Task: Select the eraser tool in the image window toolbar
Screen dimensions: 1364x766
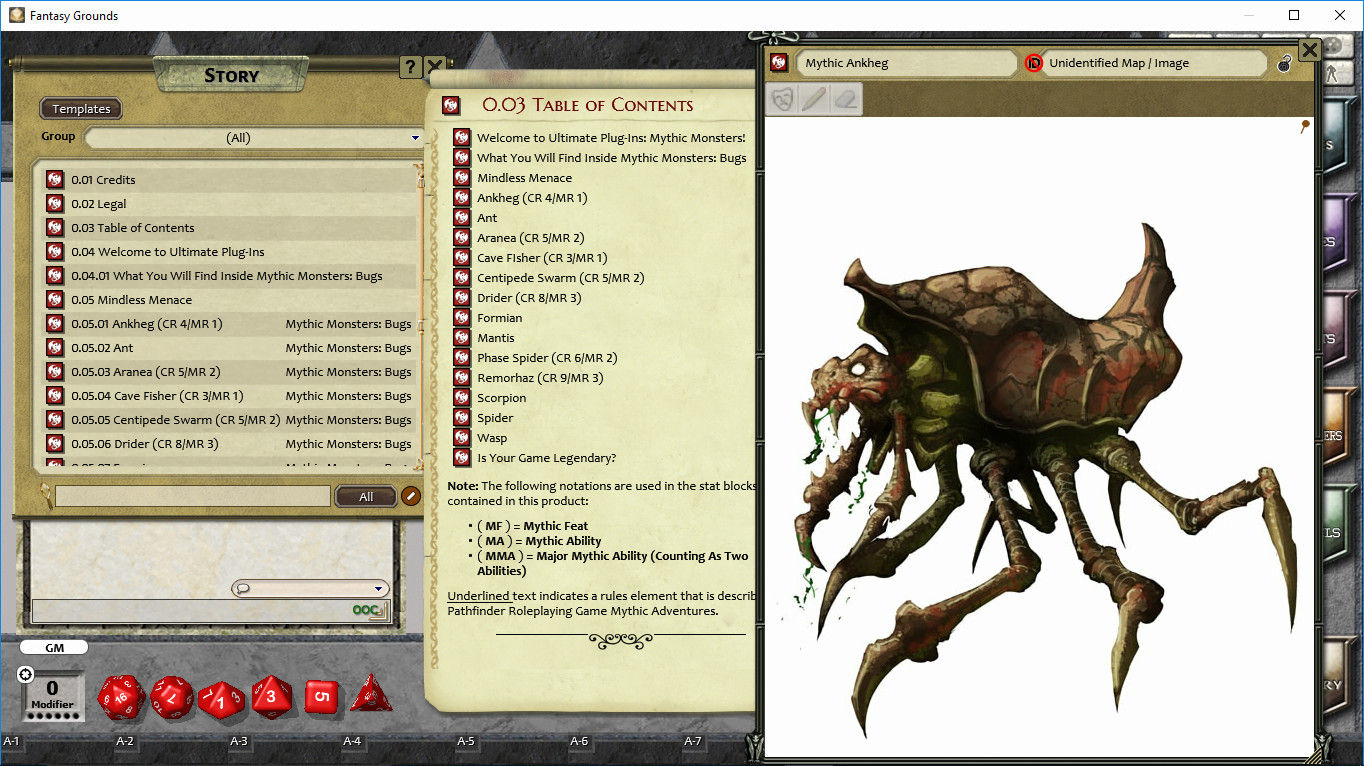Action: pos(843,100)
